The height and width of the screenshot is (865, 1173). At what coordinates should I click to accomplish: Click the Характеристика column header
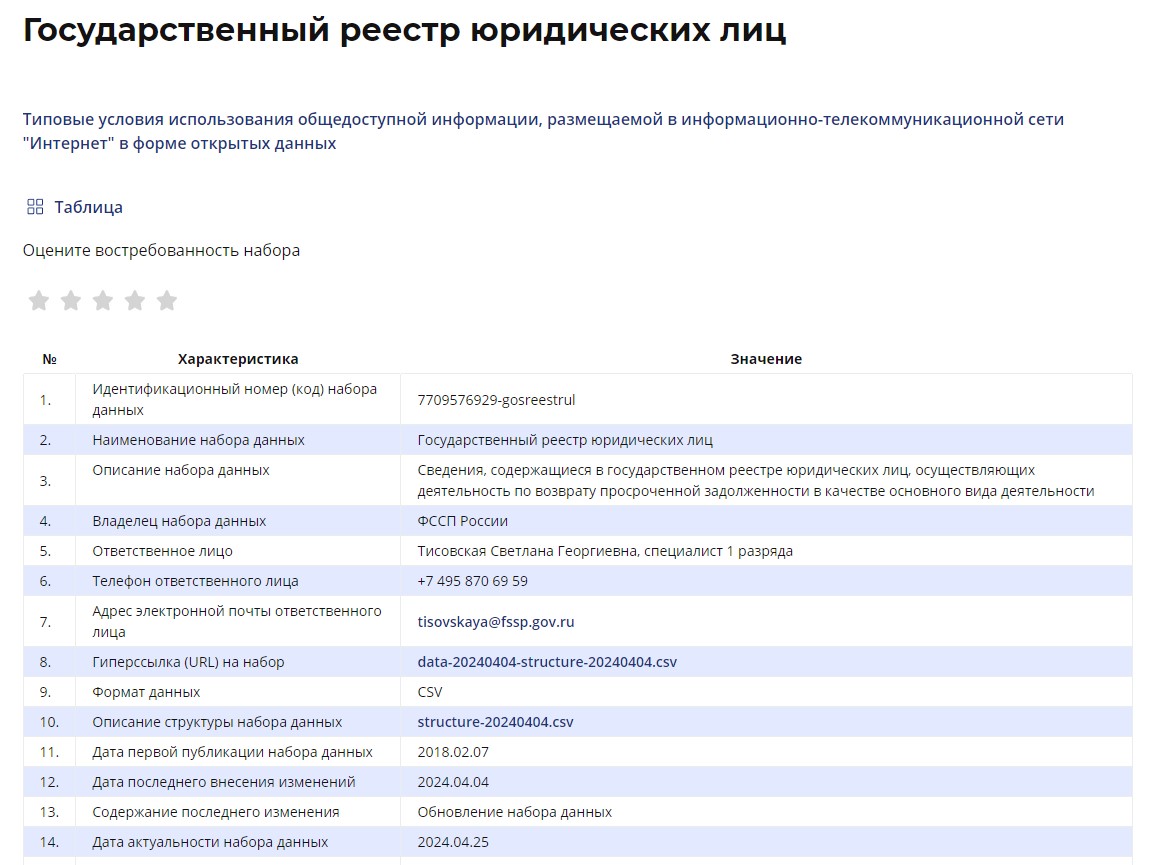coord(238,359)
